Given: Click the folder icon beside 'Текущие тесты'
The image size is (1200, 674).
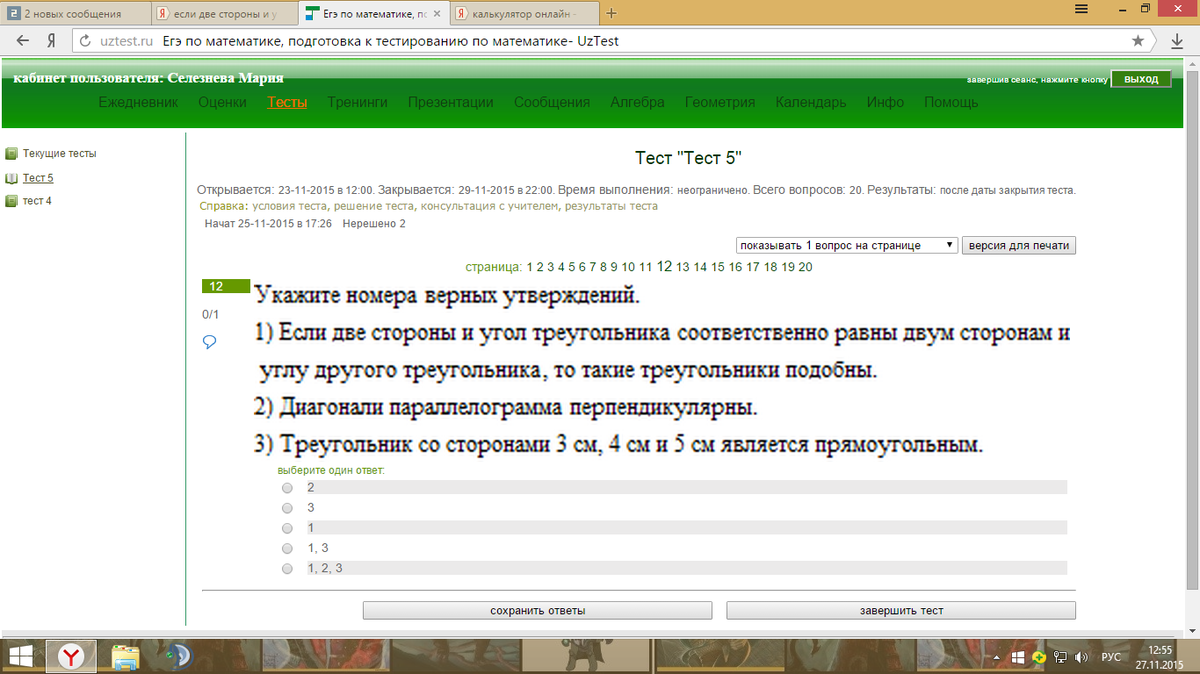Looking at the screenshot, I should pos(12,154).
